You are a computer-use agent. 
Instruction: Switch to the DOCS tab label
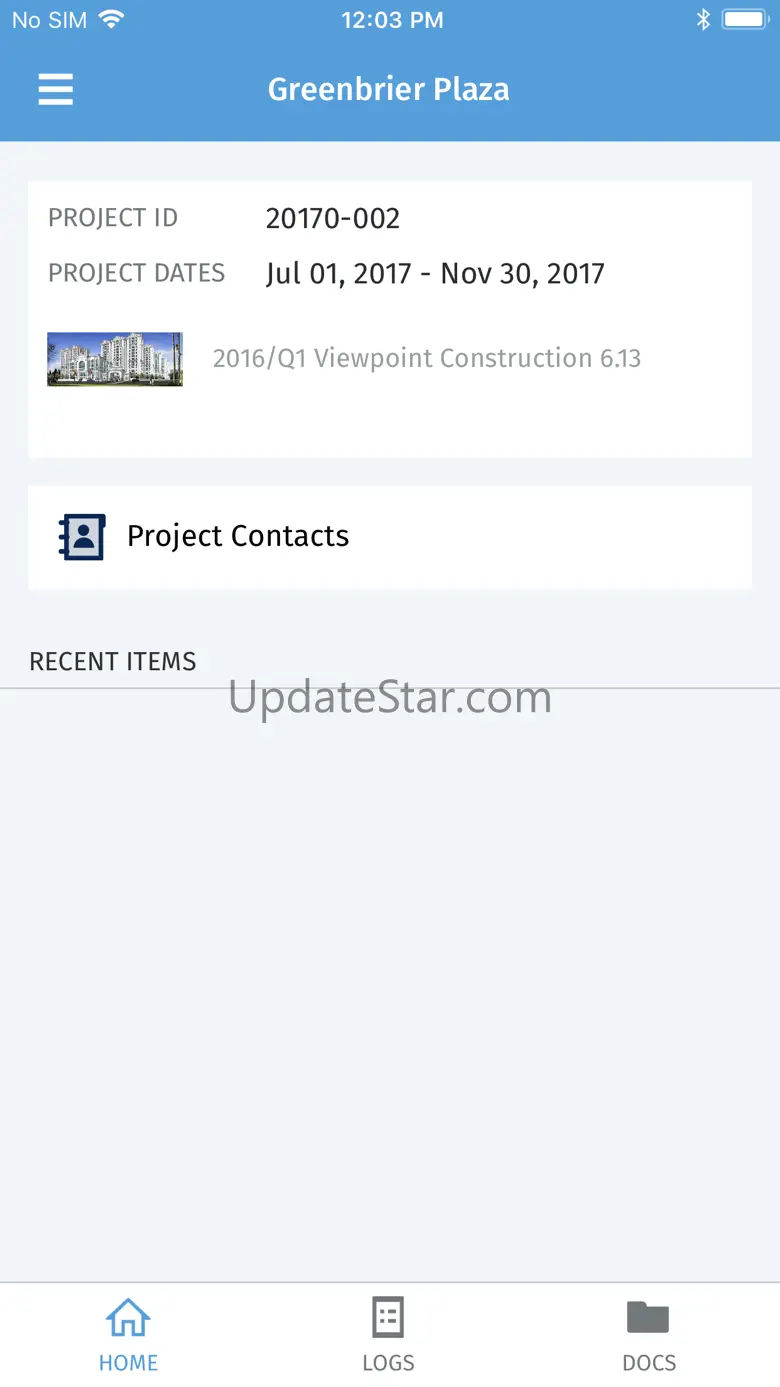pos(649,1363)
